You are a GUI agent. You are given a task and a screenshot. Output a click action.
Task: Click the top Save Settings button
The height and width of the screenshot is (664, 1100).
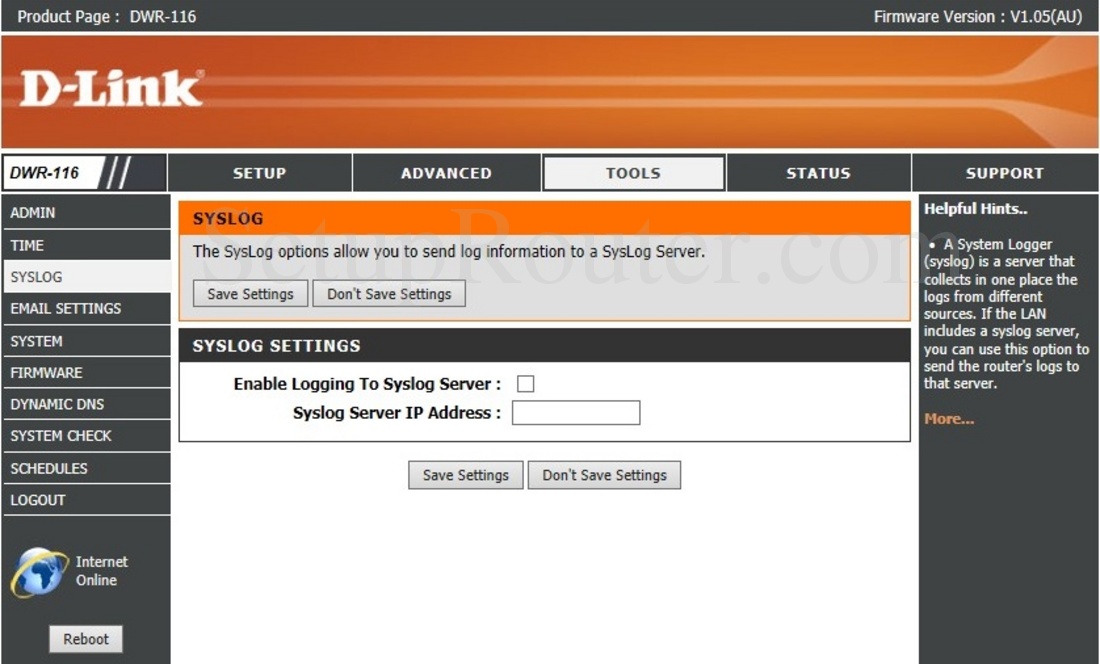(250, 294)
